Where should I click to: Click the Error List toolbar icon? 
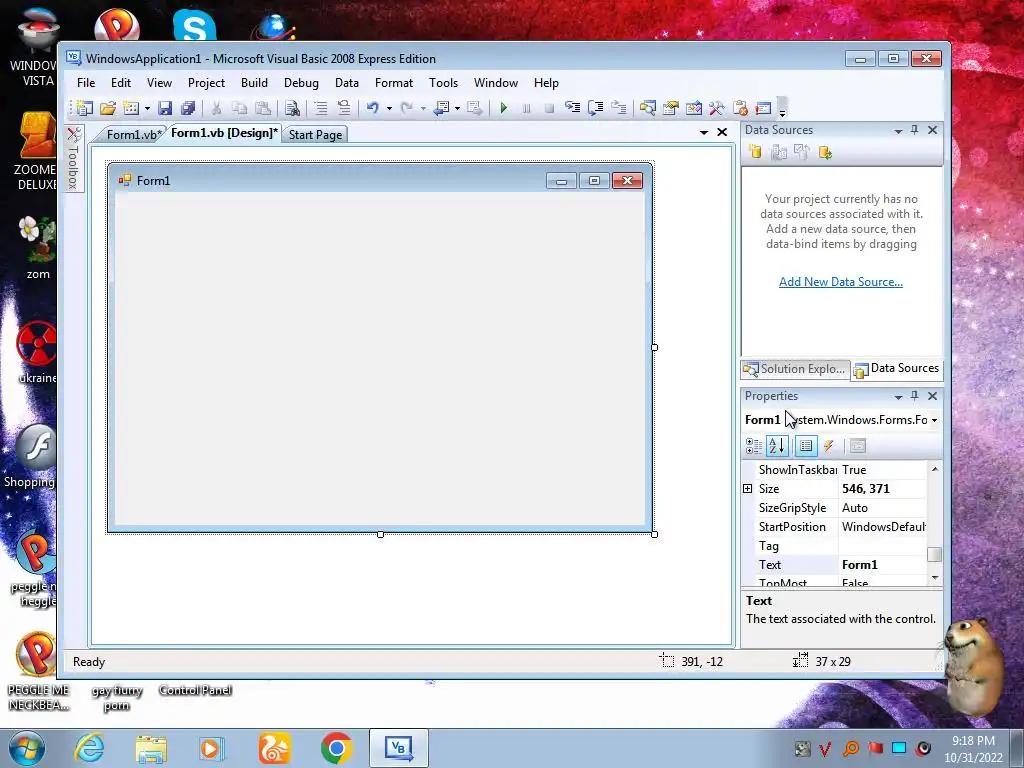point(740,108)
